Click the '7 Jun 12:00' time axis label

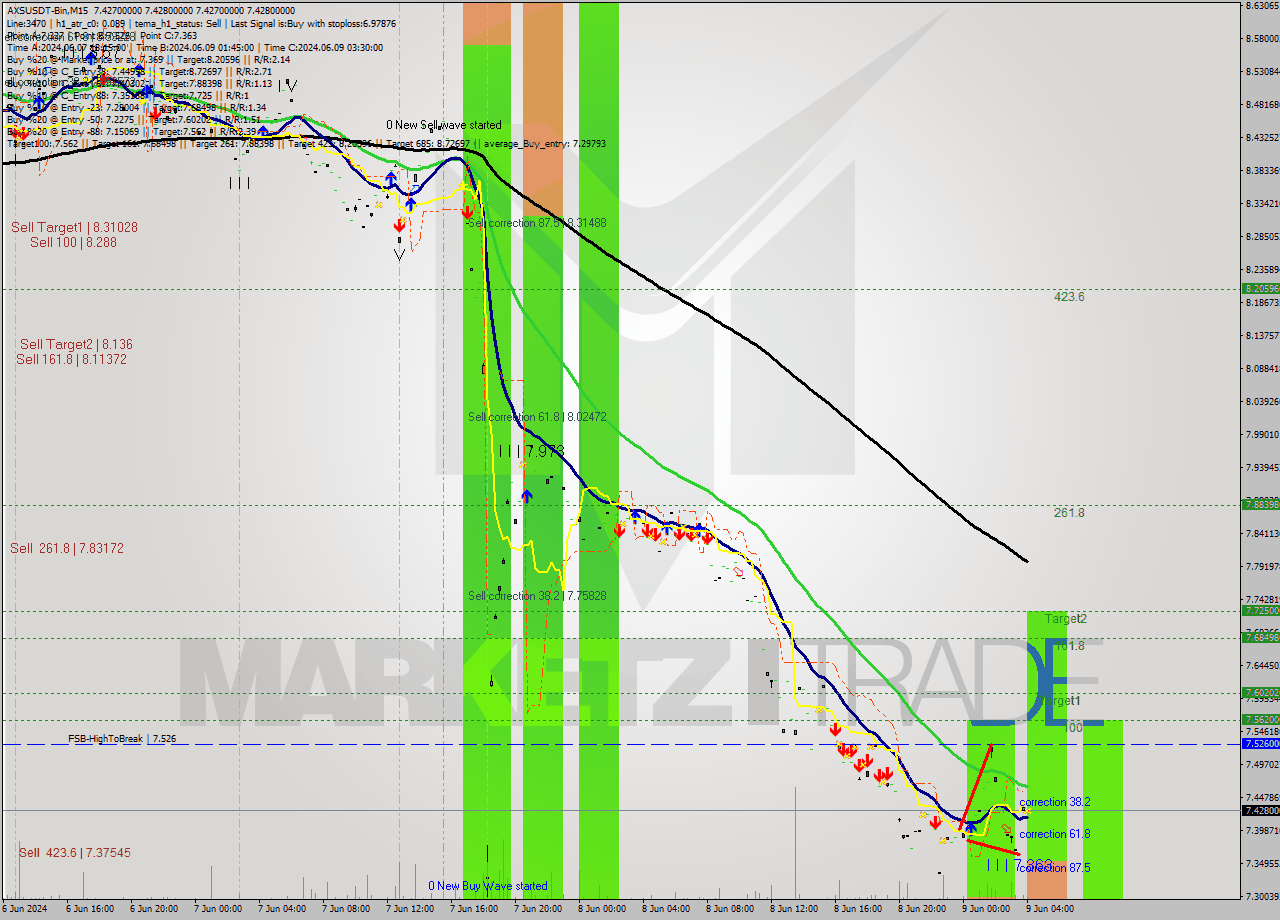[x=411, y=909]
